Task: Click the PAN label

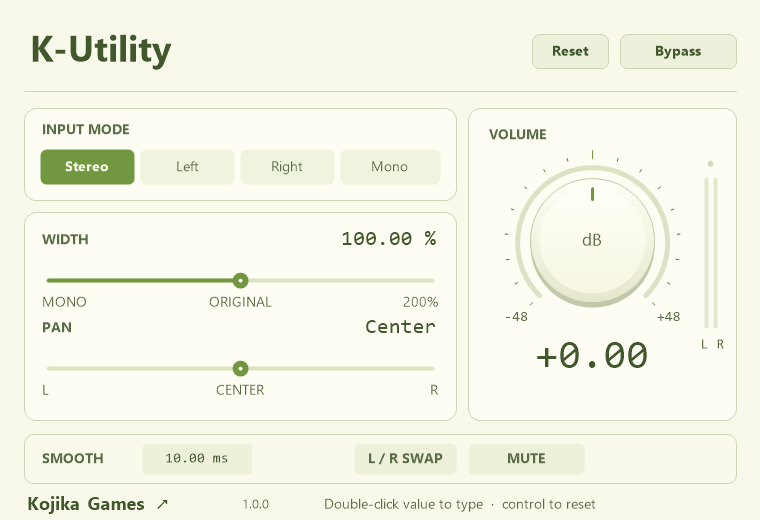Action: 57,328
